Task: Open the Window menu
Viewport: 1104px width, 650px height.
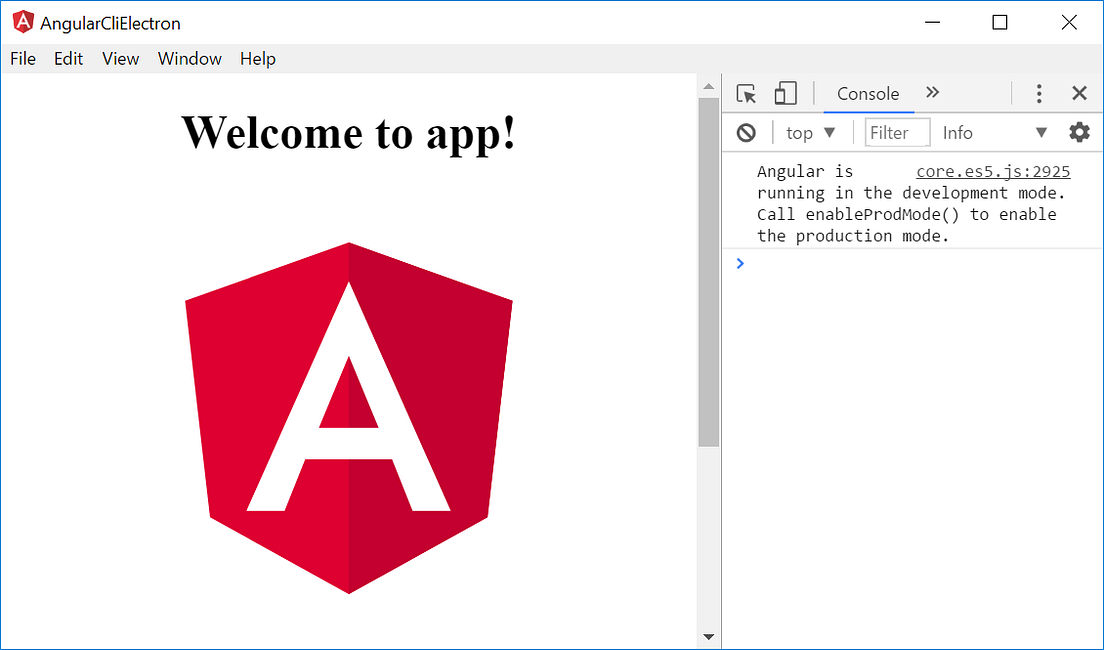Action: pyautogui.click(x=189, y=58)
